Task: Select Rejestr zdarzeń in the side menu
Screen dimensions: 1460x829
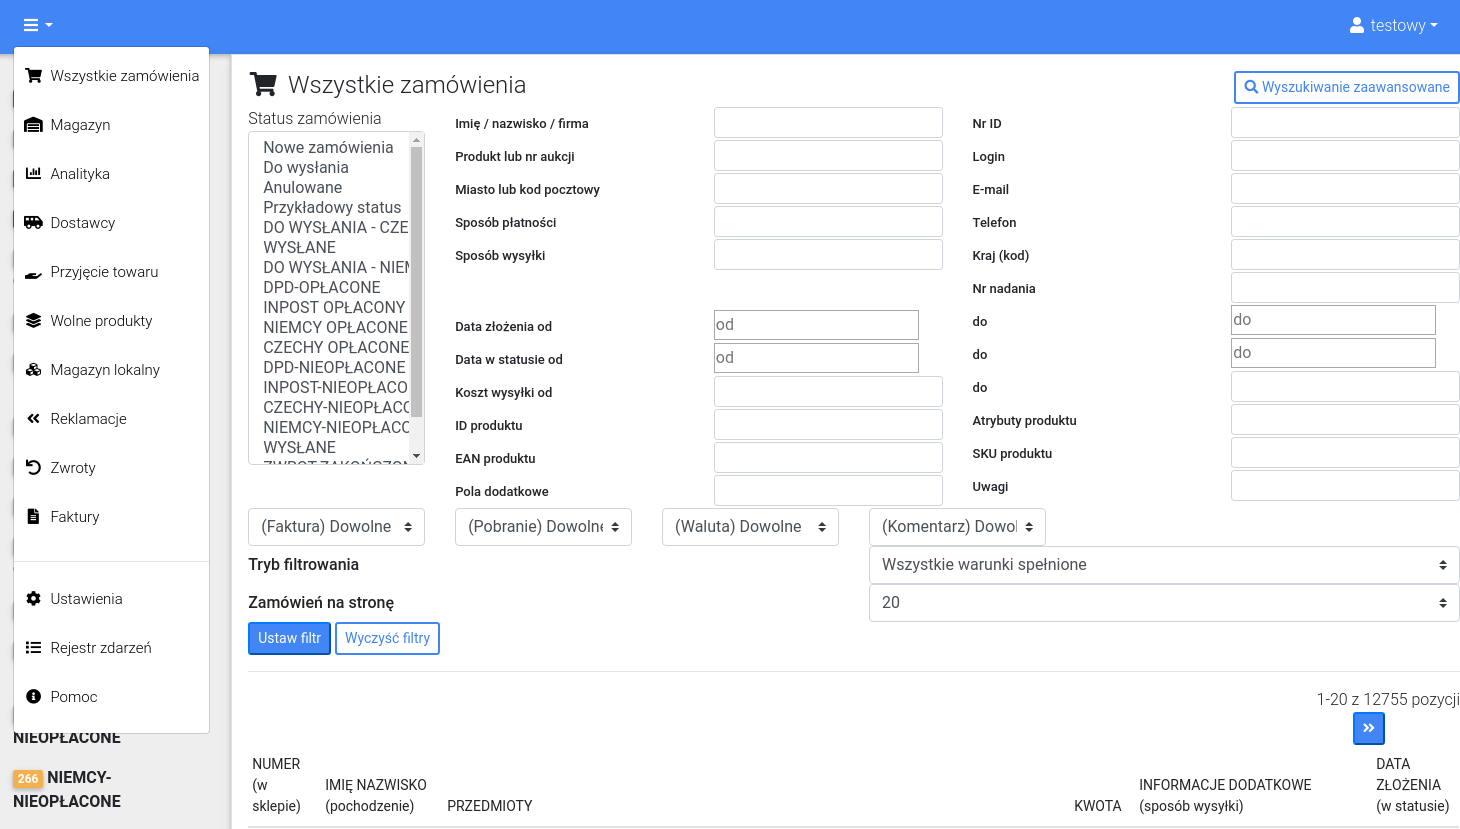Action: (100, 648)
